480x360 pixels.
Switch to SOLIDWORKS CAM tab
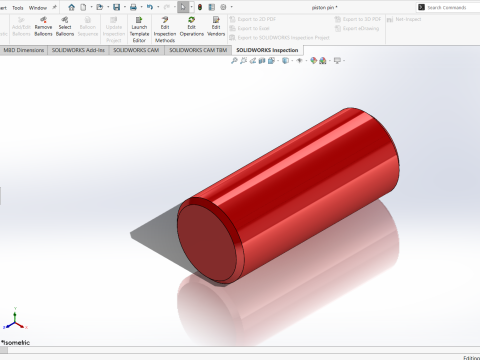pyautogui.click(x=136, y=50)
